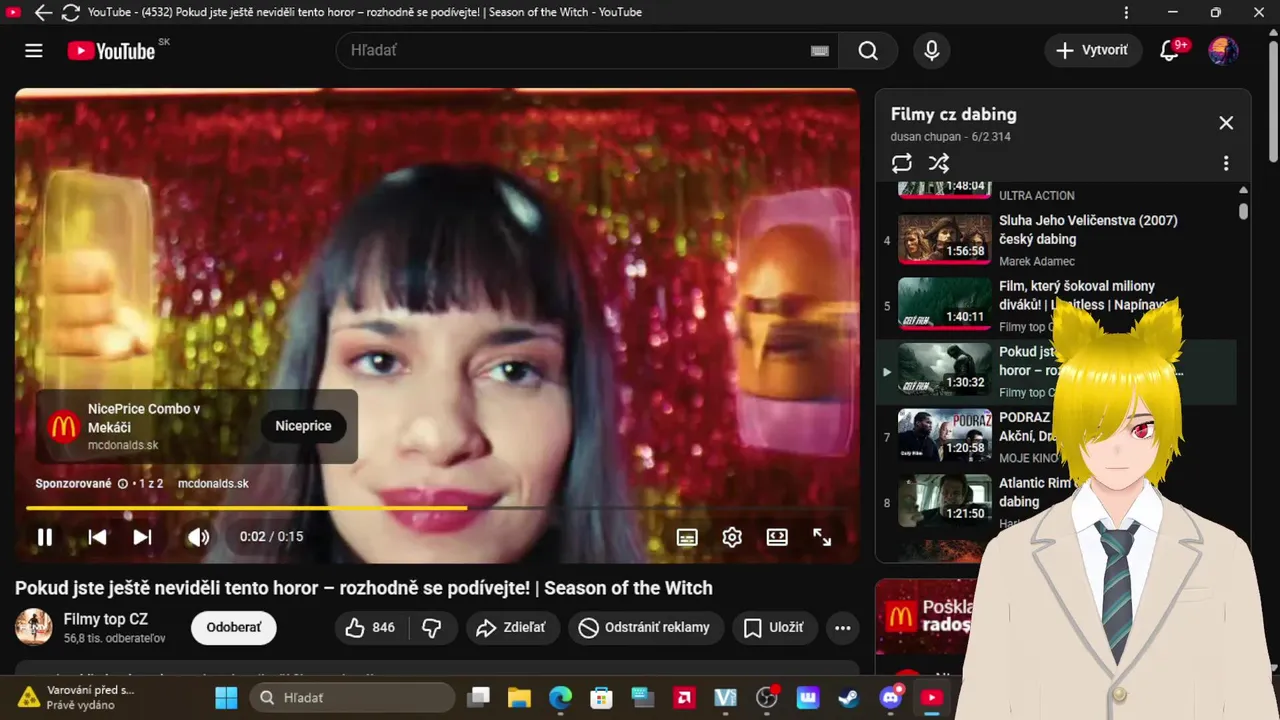This screenshot has height=720, width=1280.
Task: Click the Windows taskbar Hľadať search box
Action: coord(352,698)
